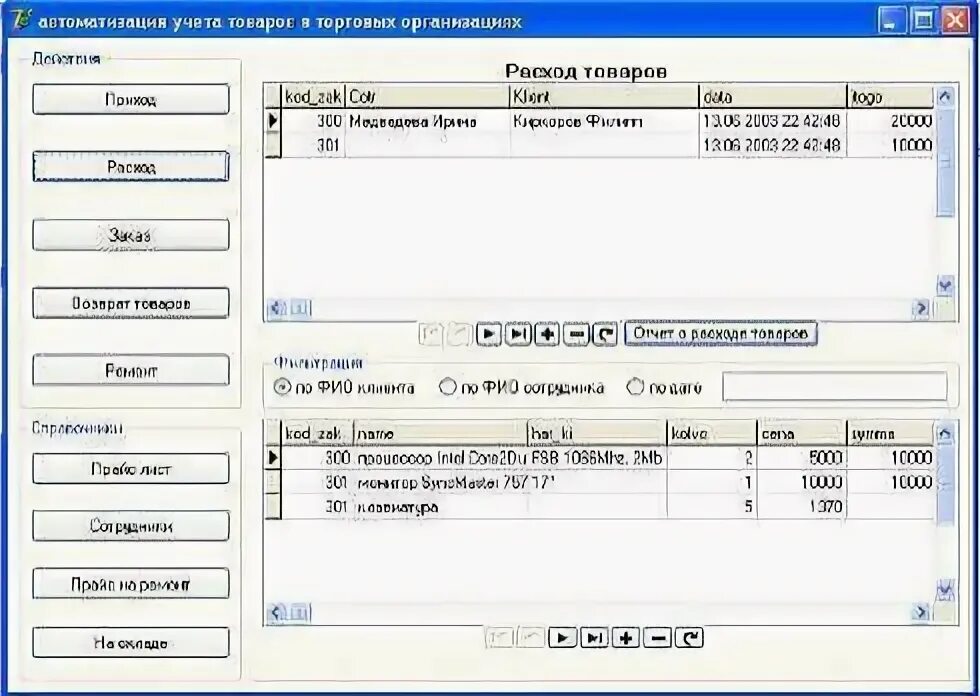Click right arrow of upper grid horizontal scrollbar
The height and width of the screenshot is (696, 980).
pos(921,307)
